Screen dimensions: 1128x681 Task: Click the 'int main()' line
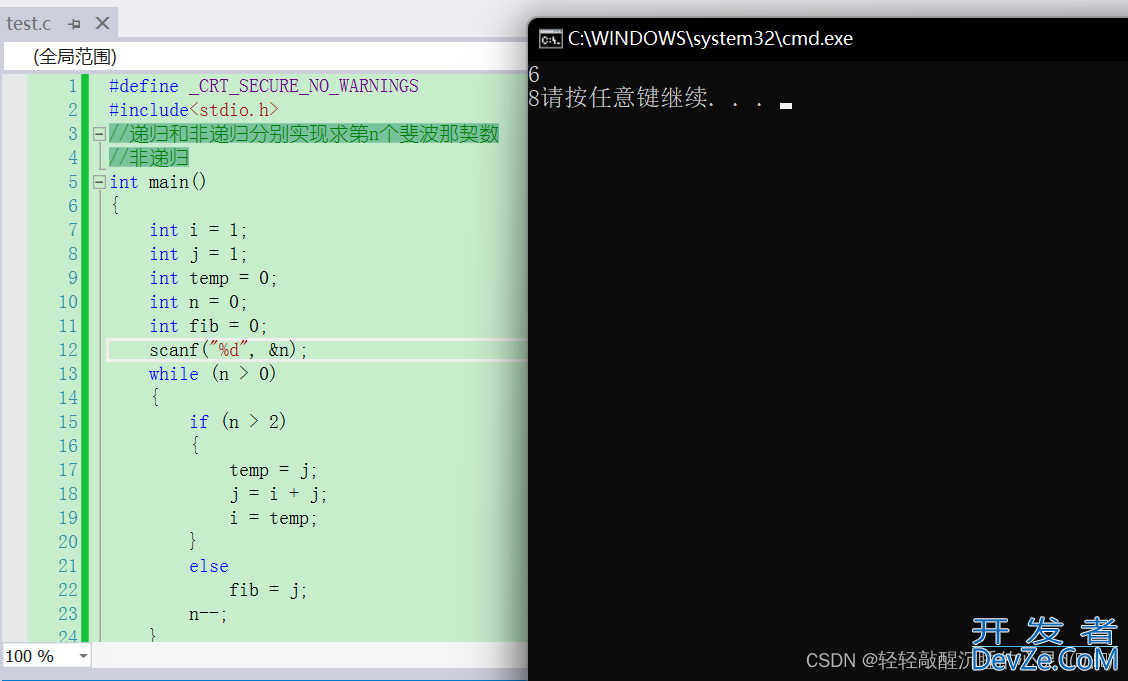[x=158, y=182]
